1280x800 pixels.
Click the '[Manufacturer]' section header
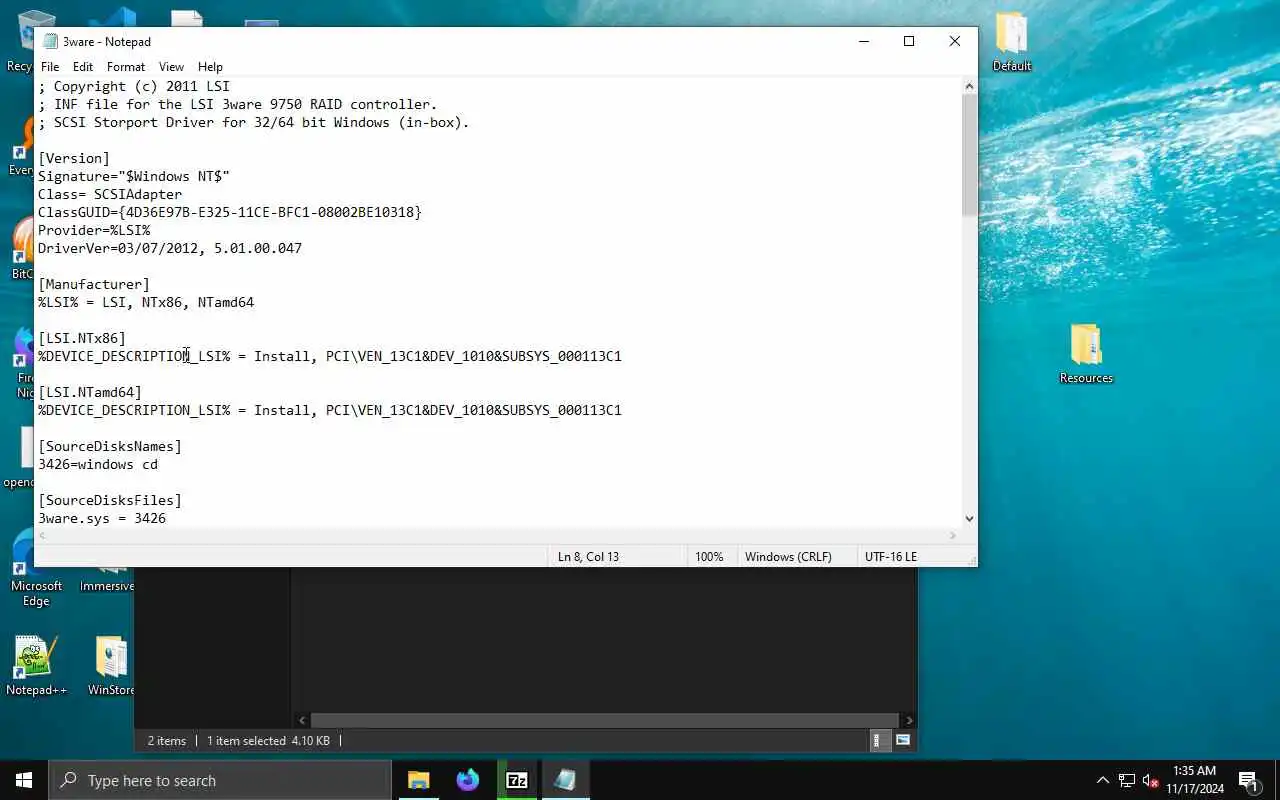coord(94,284)
